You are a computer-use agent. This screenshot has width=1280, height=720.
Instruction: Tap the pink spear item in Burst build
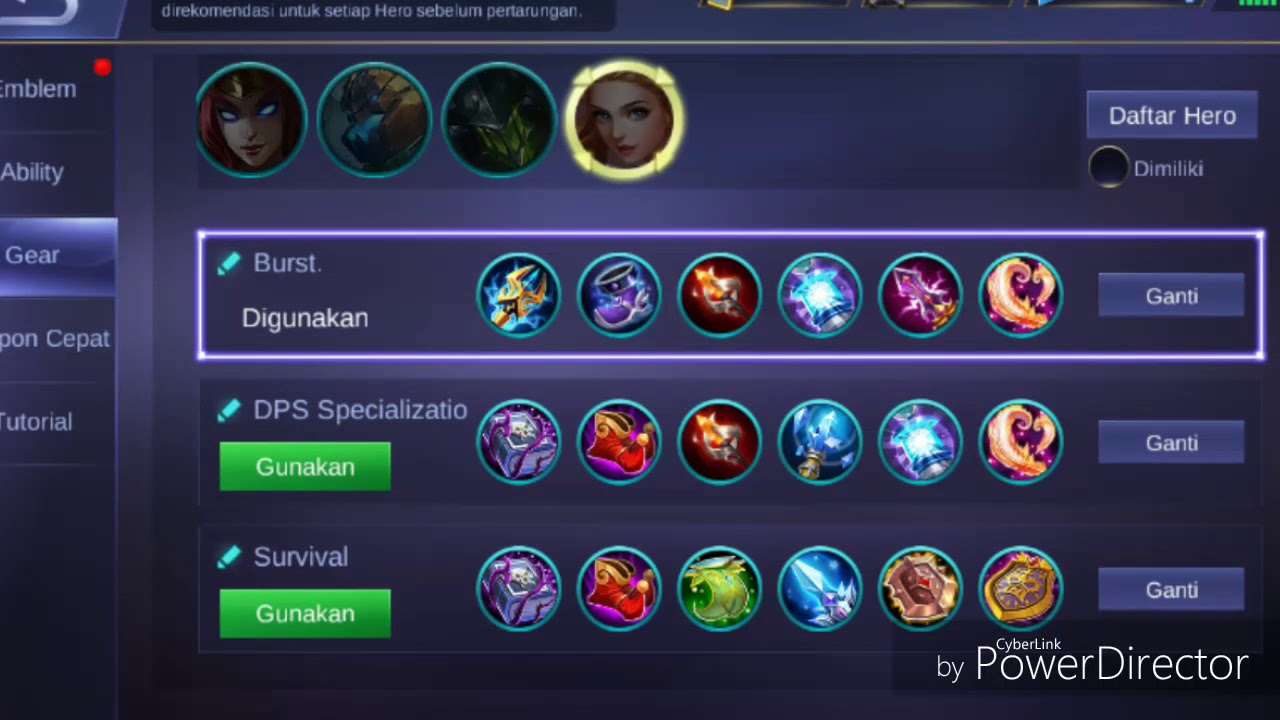(x=920, y=295)
